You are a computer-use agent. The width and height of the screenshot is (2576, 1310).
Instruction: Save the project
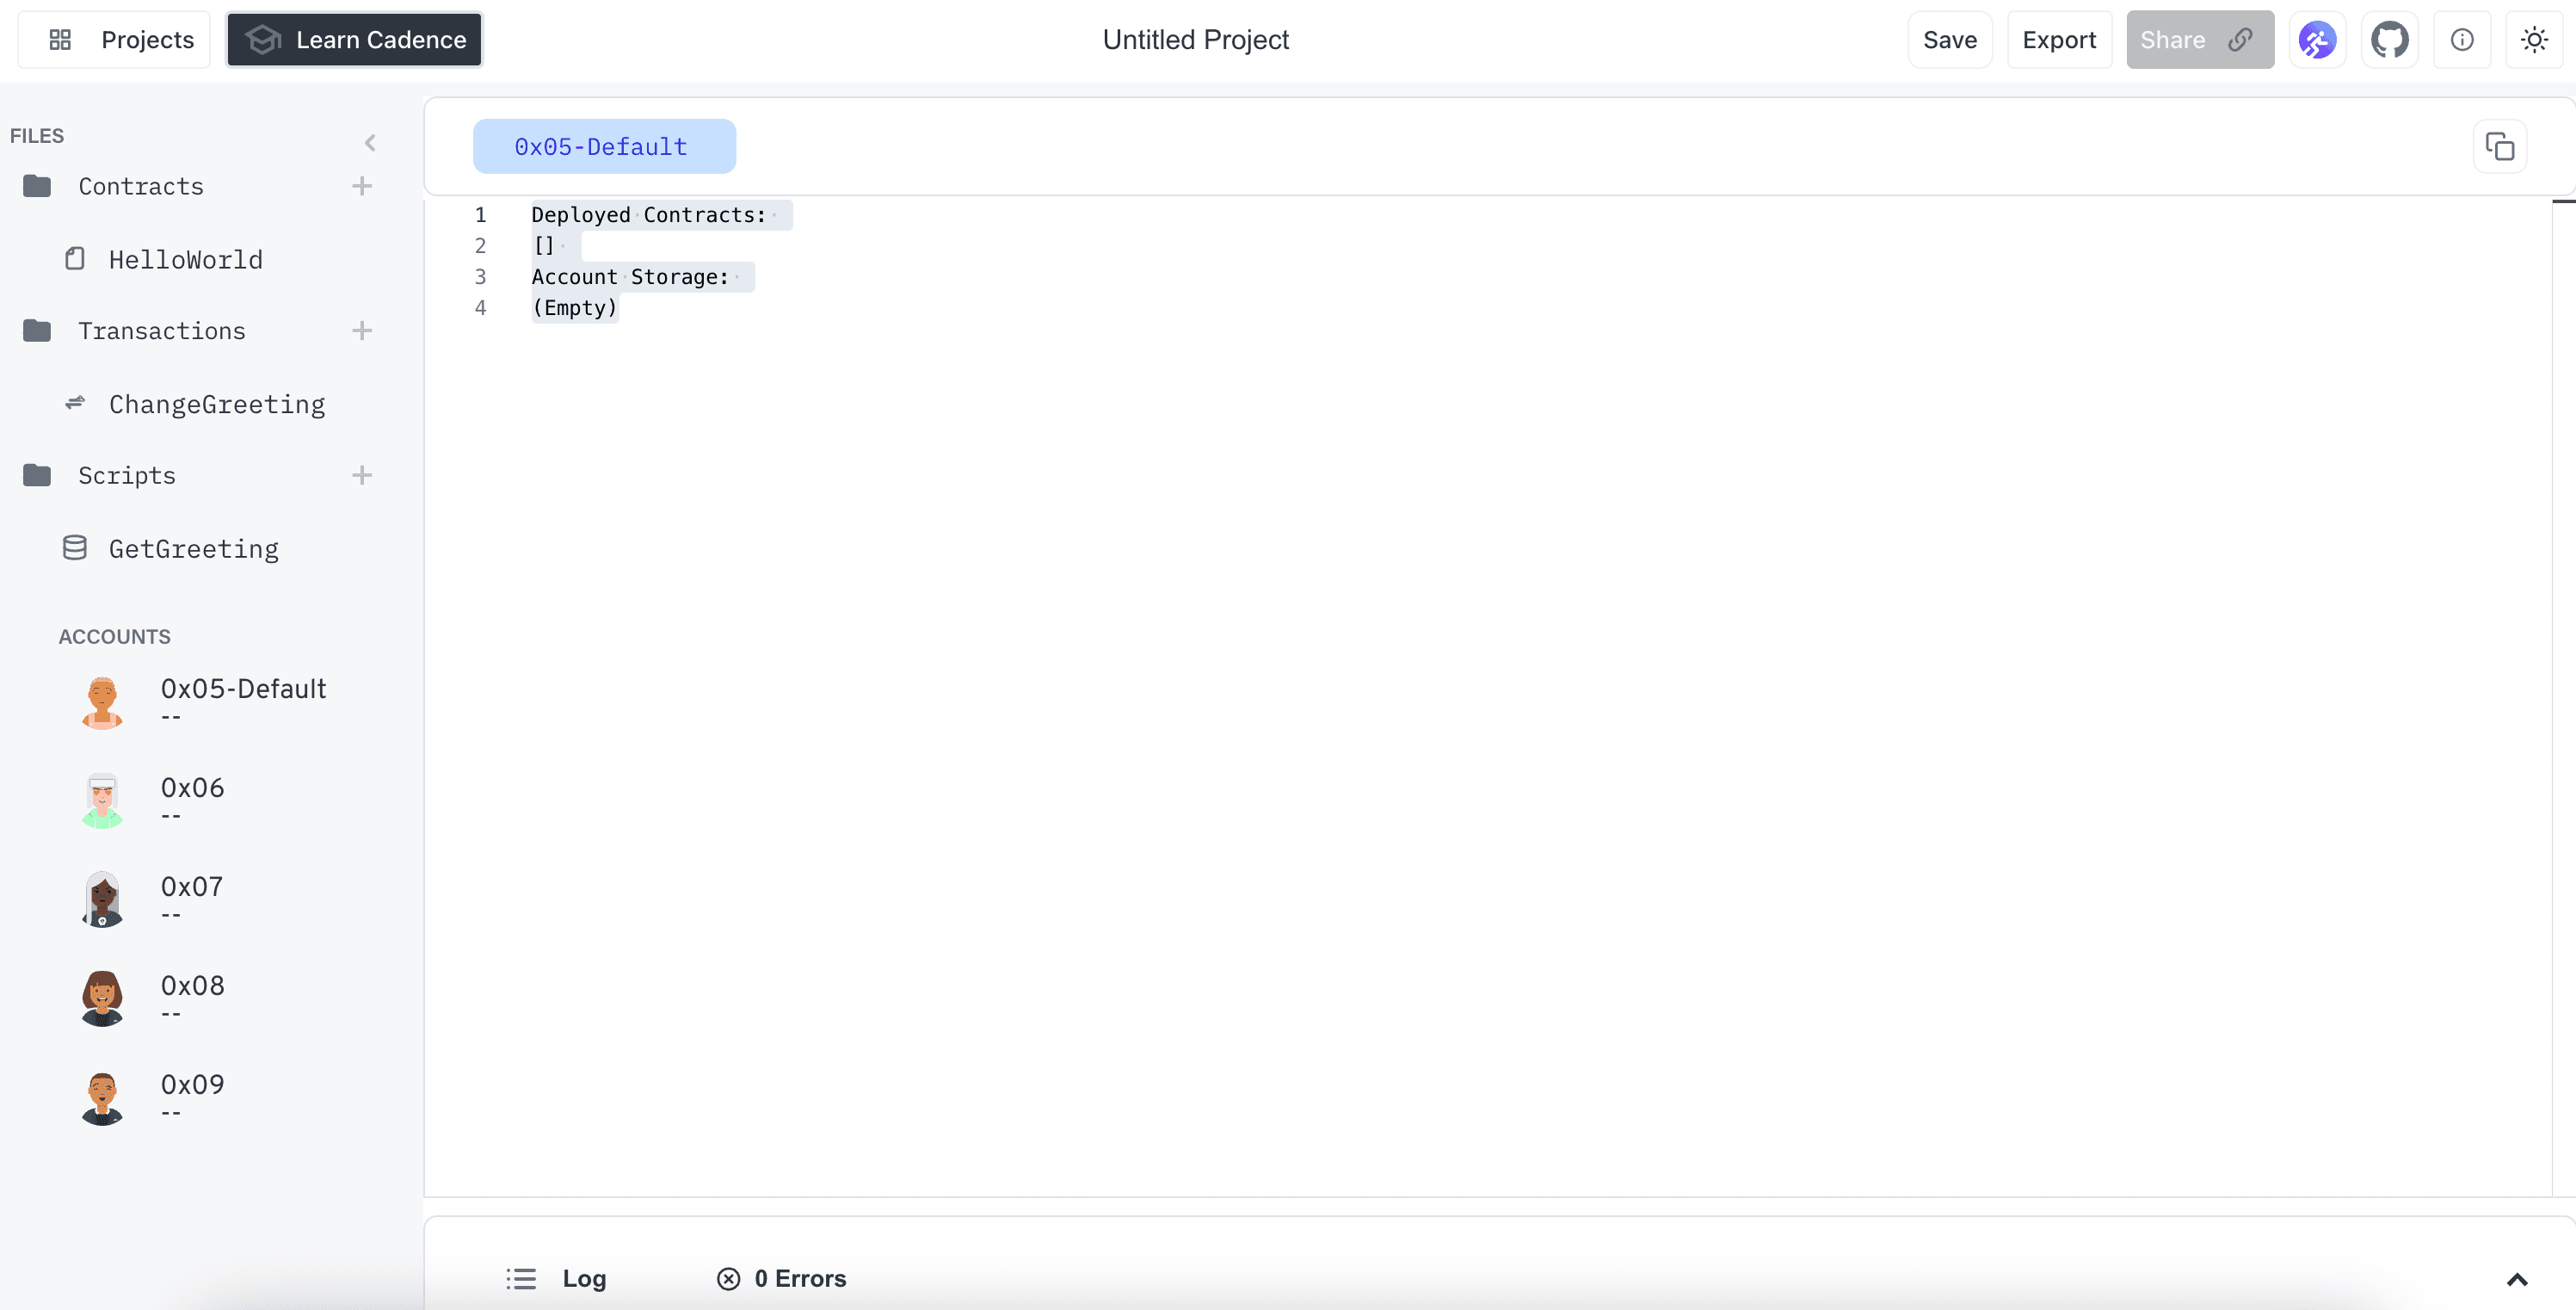click(x=1950, y=39)
